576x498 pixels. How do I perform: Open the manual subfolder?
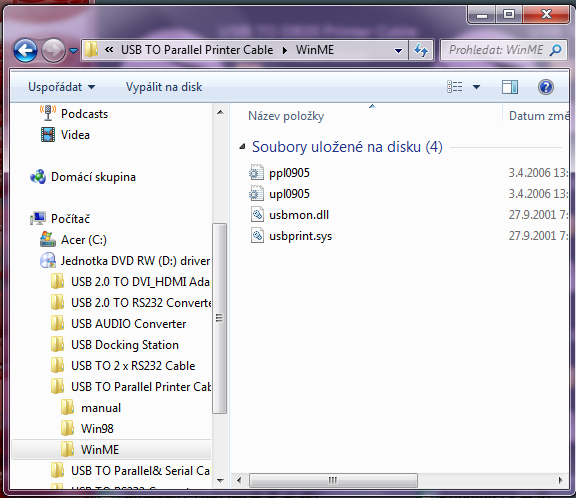coord(101,408)
